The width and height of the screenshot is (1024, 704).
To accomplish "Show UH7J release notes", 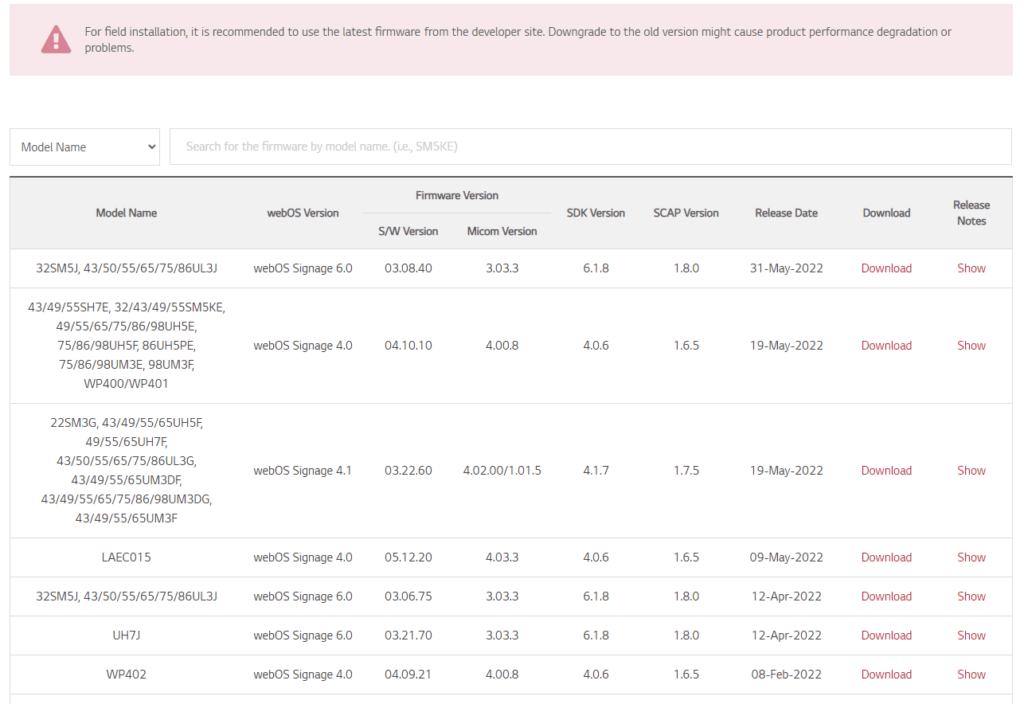I will 971,636.
